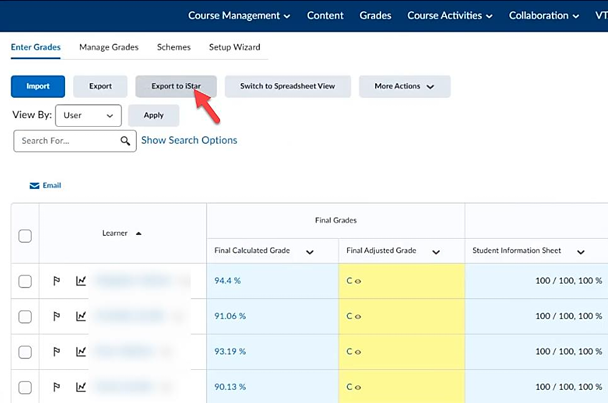Viewport: 608px width, 403px height.
Task: Click the adjusted grade icon next to C in the 90.13 % row
Action: click(x=358, y=387)
